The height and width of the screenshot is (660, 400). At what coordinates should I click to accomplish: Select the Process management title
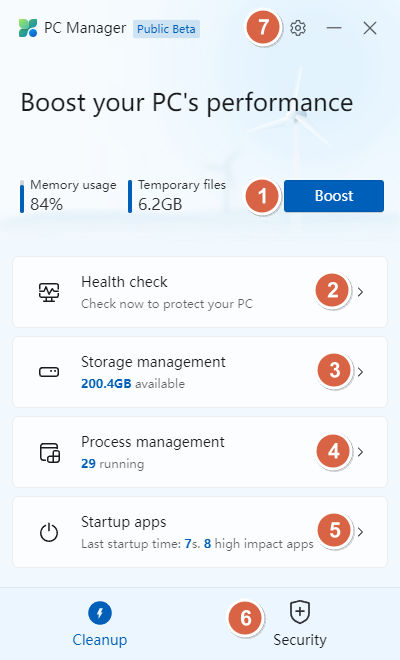[x=153, y=442]
